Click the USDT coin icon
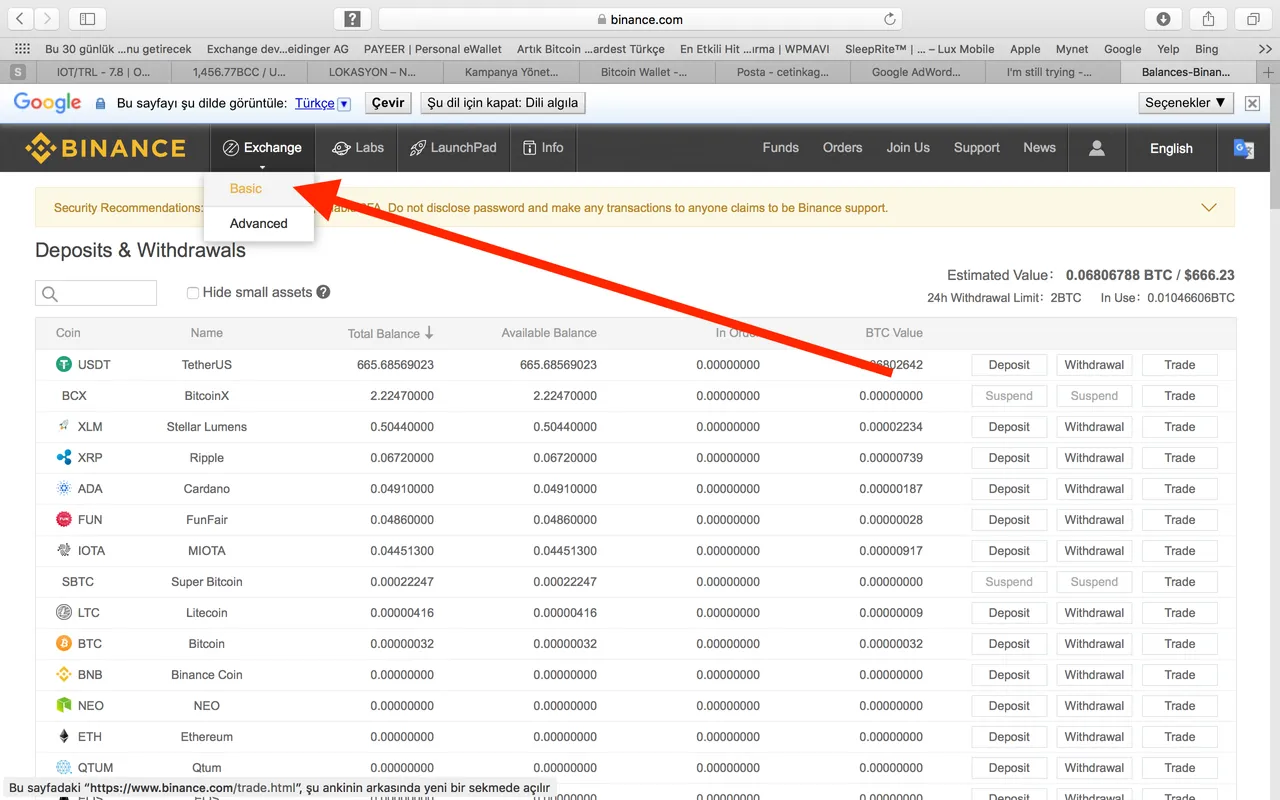 [x=64, y=365]
